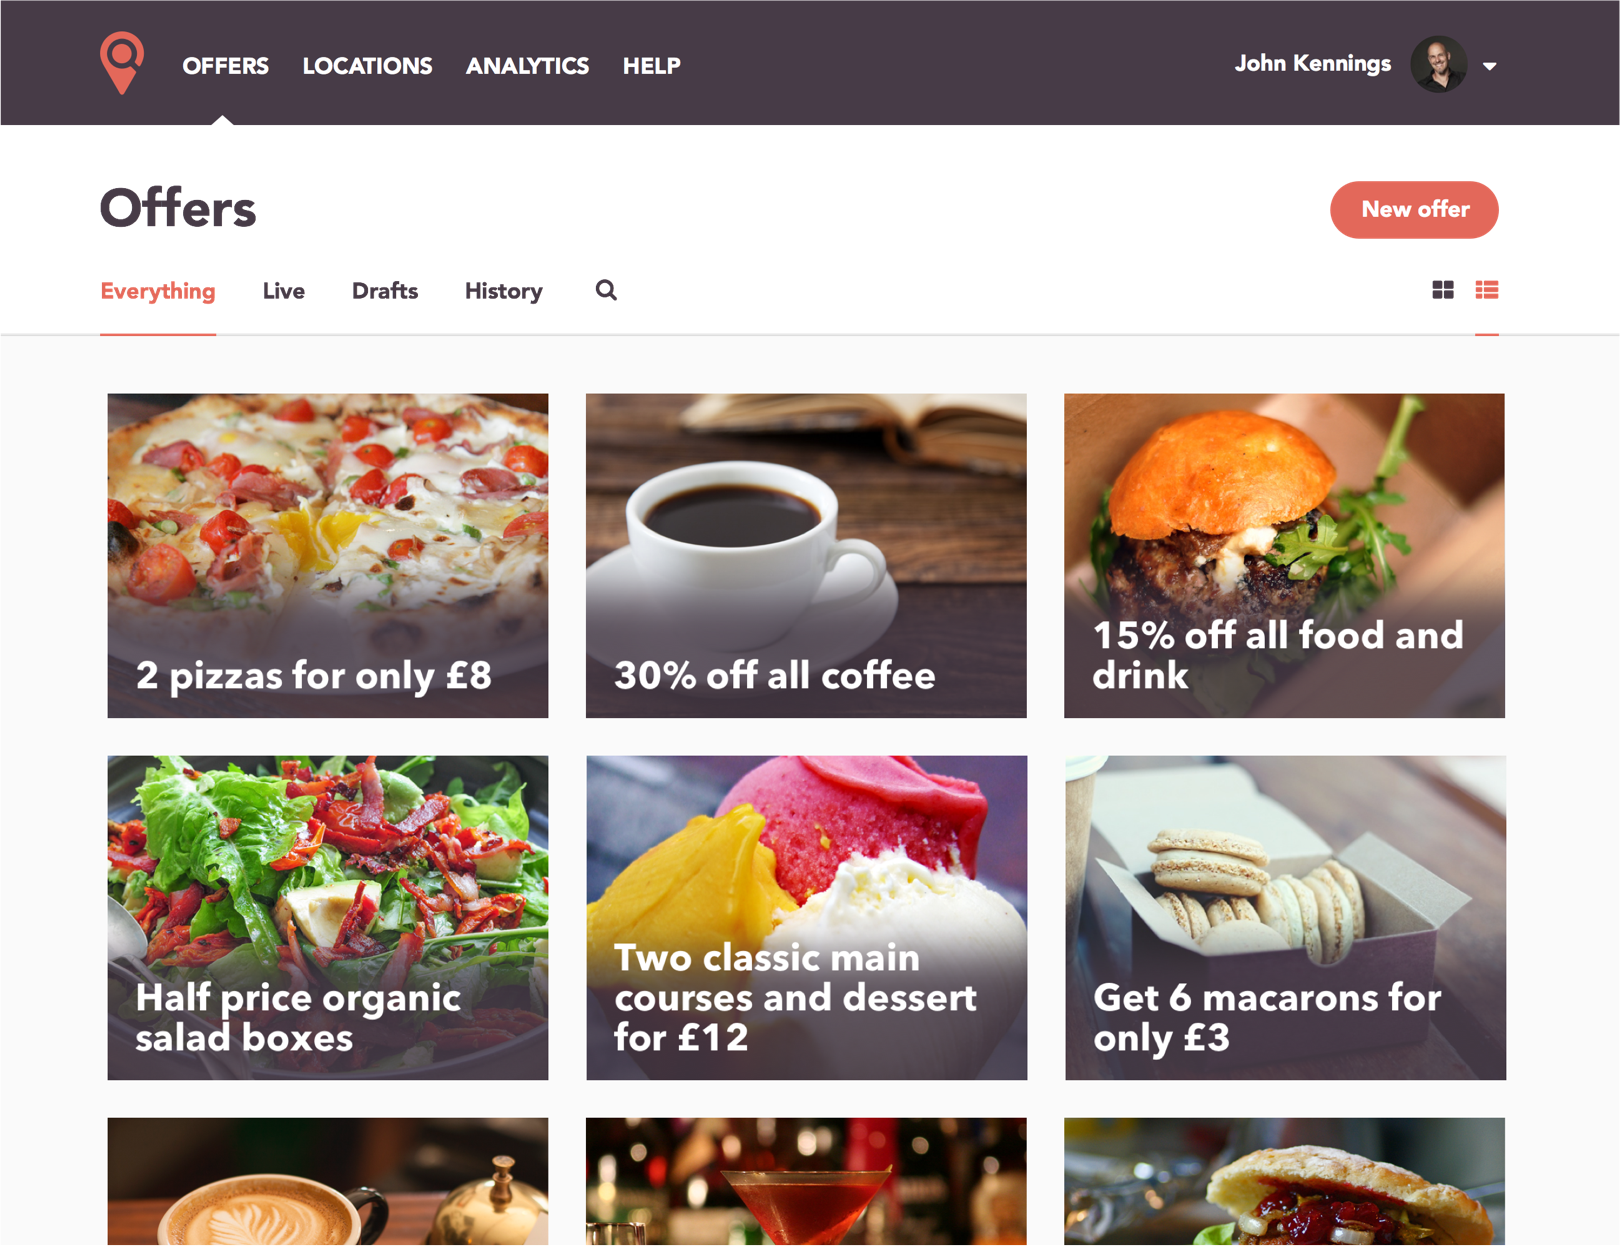Click the red location pin logo
Image resolution: width=1620 pixels, height=1246 pixels.
122,63
